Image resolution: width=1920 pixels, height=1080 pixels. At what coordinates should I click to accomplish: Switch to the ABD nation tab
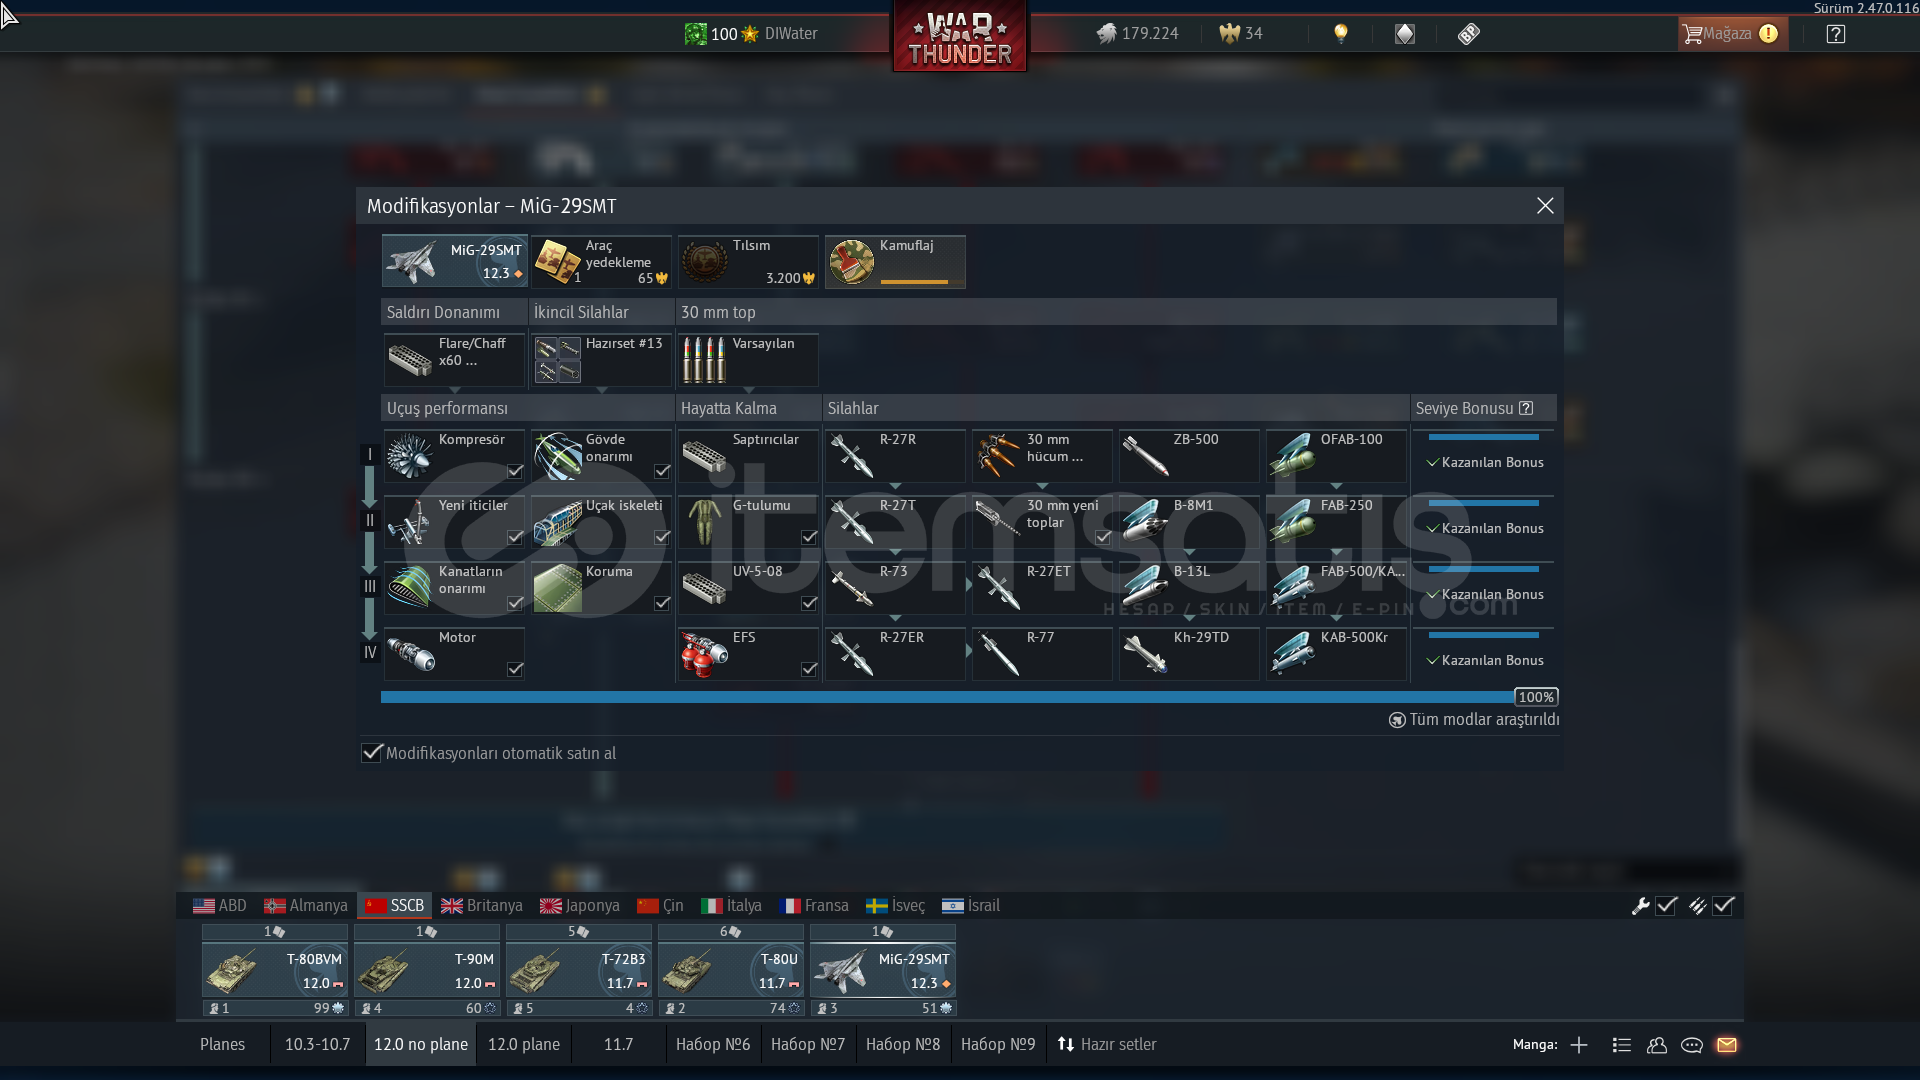220,906
